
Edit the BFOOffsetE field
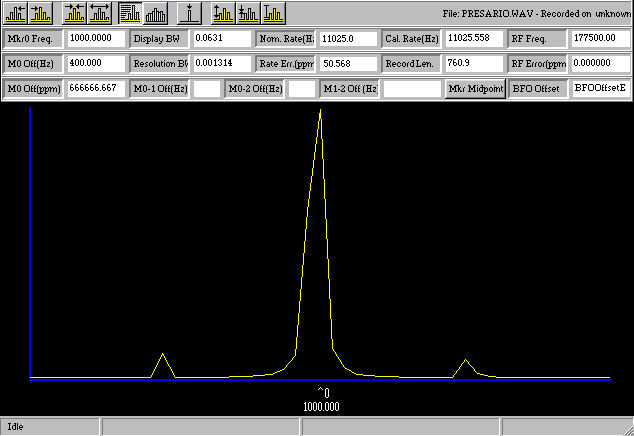click(600, 89)
